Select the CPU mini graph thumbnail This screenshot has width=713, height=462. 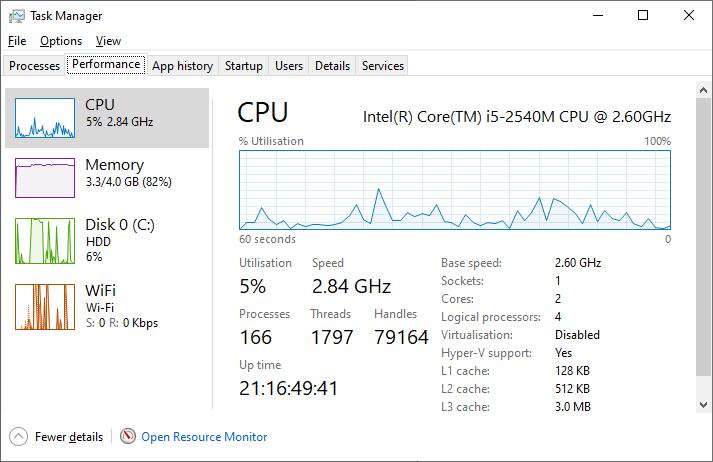click(45, 118)
